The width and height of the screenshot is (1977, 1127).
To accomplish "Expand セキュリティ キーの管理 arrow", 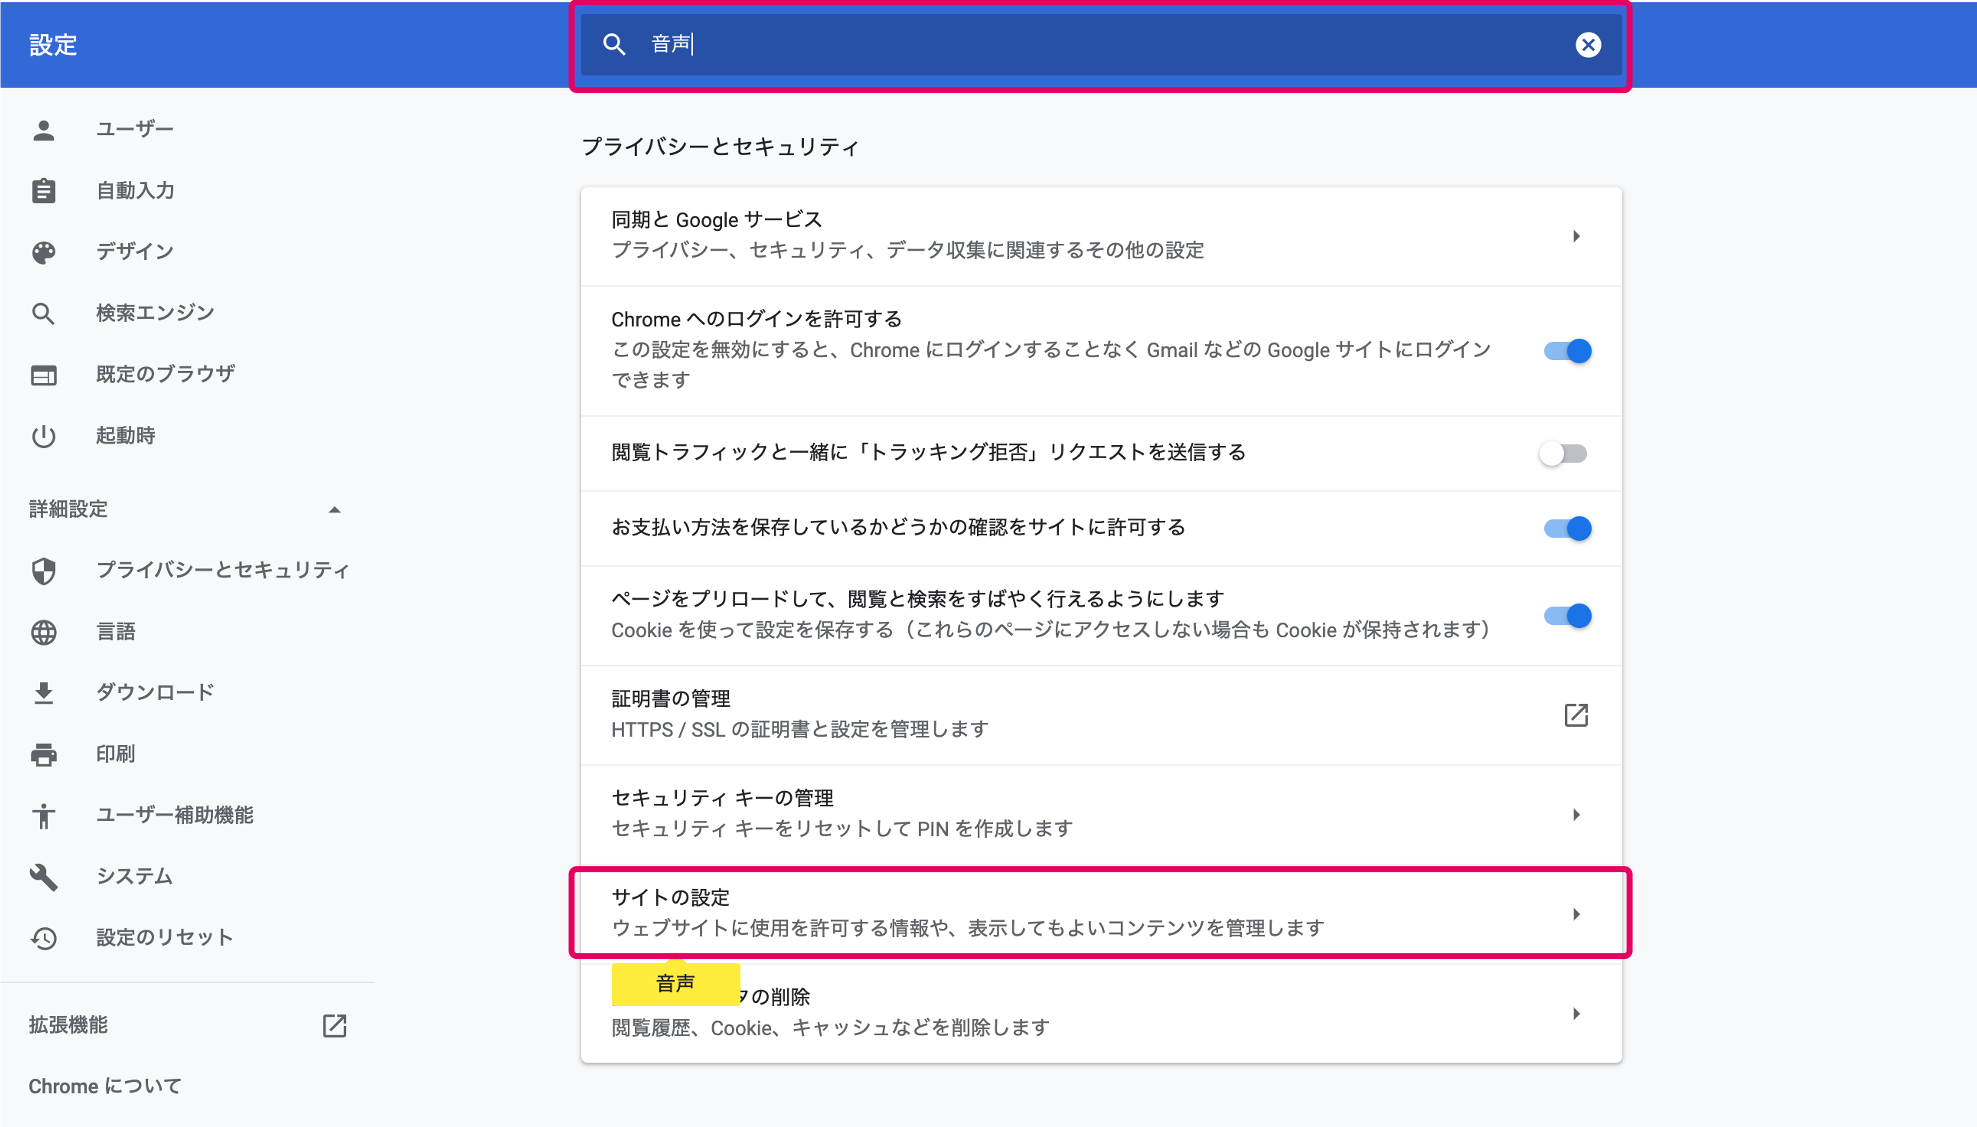I will point(1576,815).
